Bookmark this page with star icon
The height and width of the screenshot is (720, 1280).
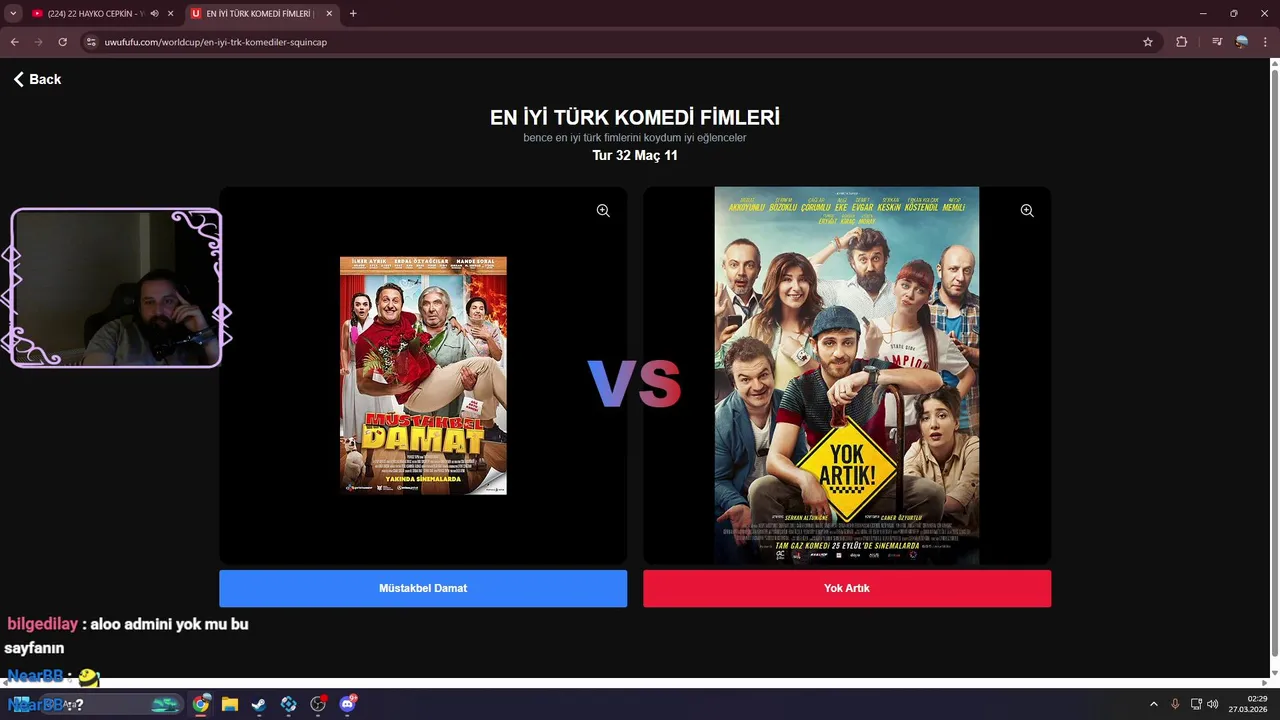1148,42
